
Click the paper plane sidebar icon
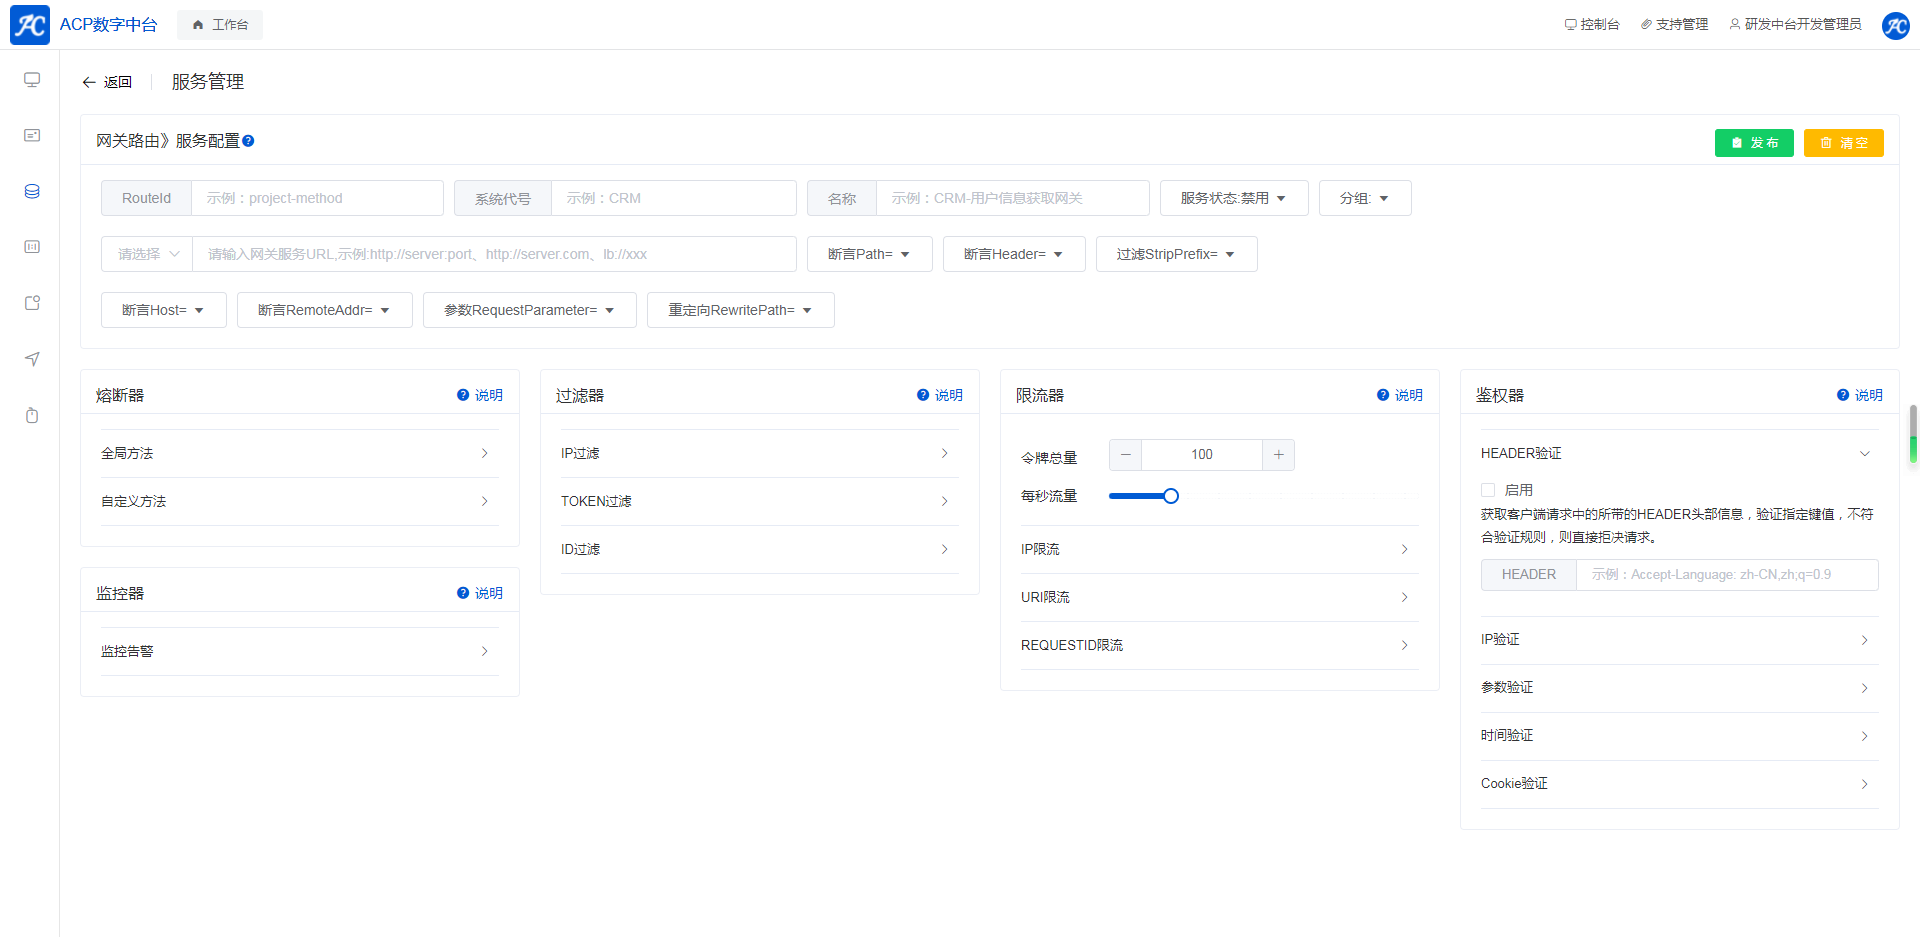click(x=32, y=359)
